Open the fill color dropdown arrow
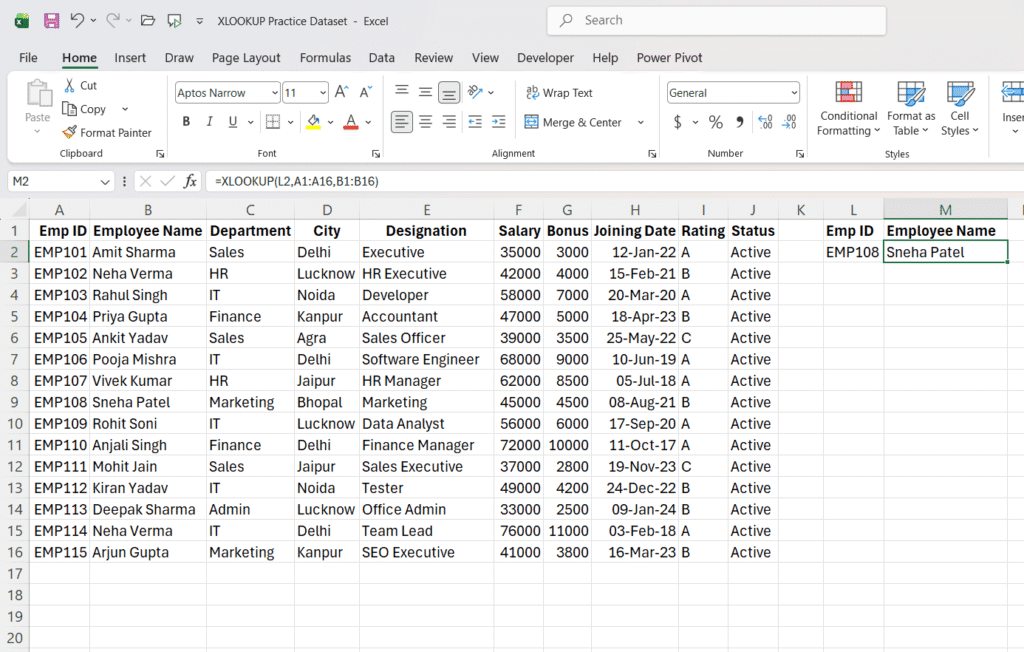 (330, 122)
